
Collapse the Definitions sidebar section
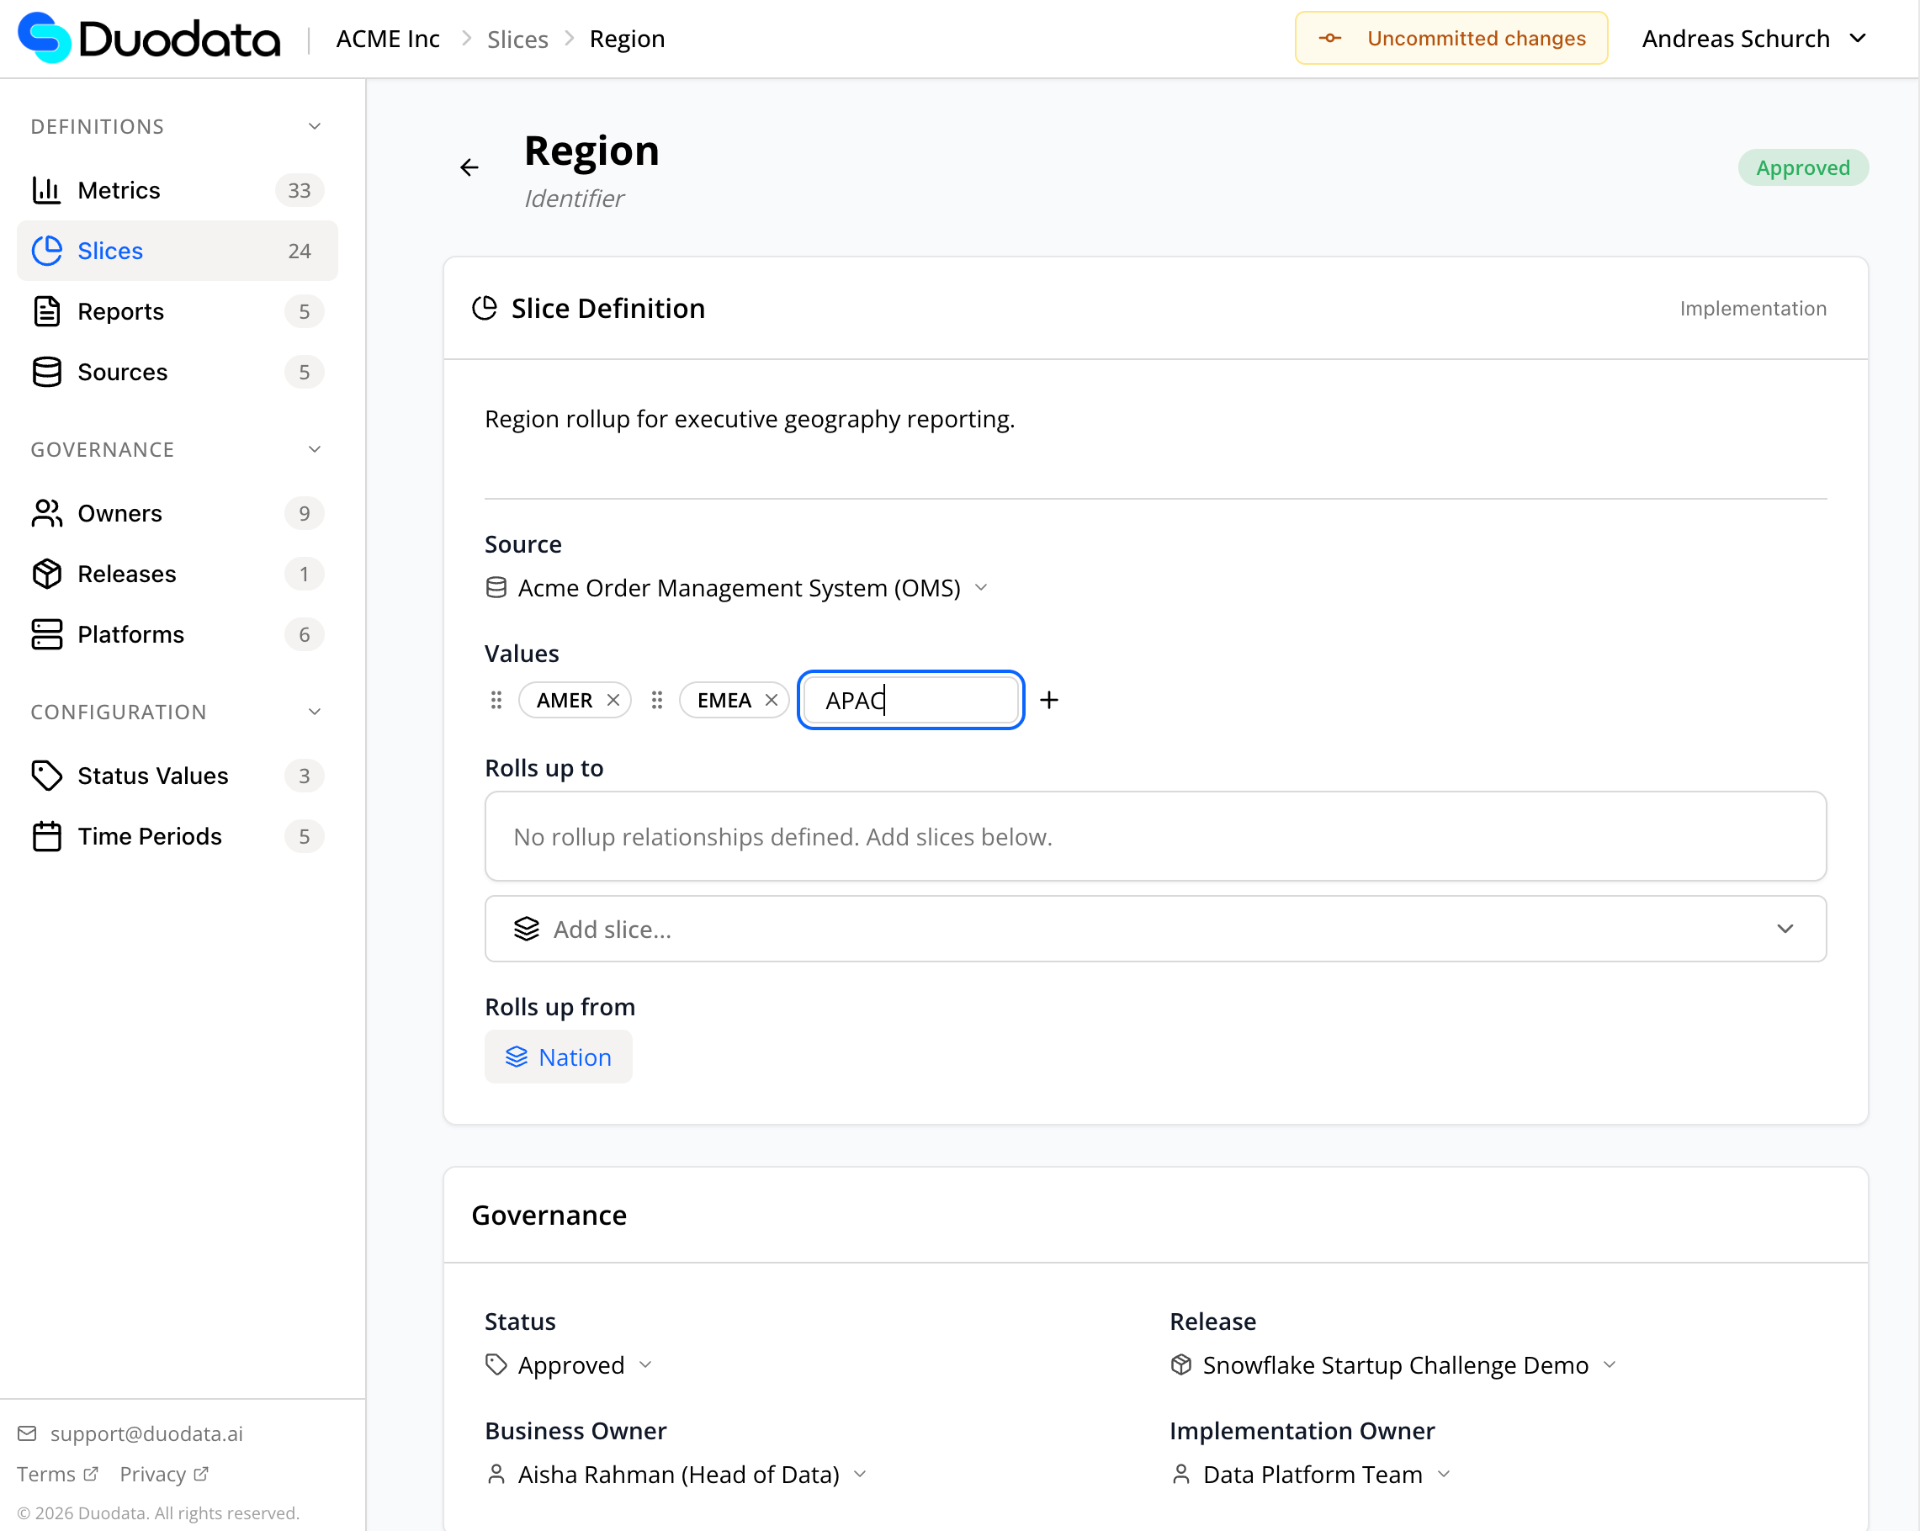tap(314, 126)
